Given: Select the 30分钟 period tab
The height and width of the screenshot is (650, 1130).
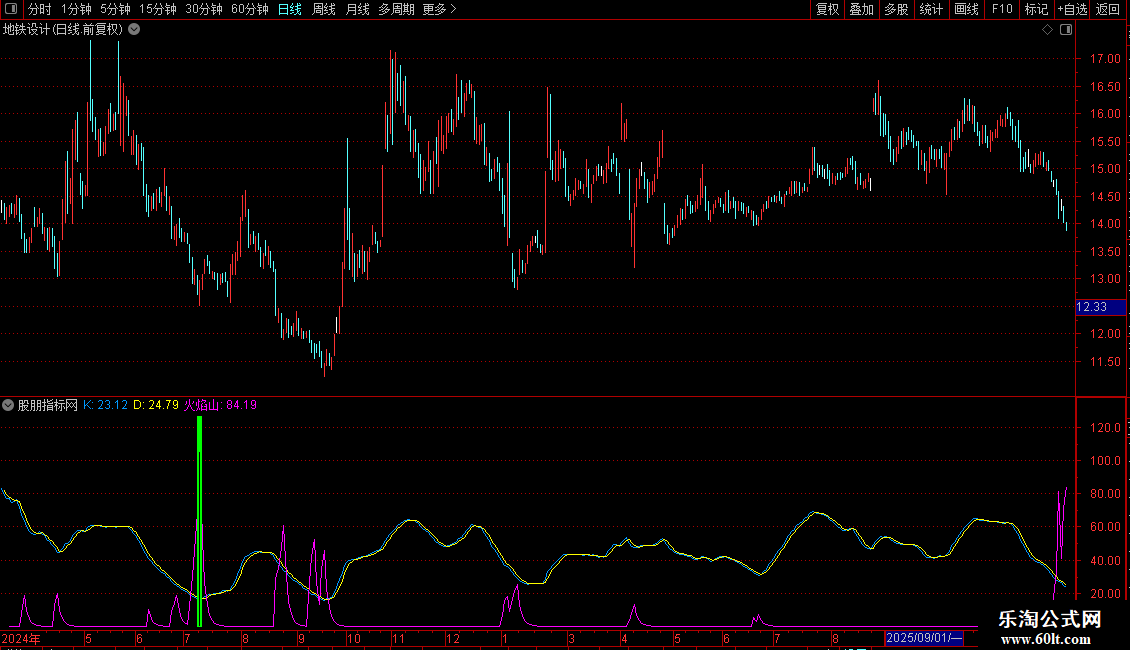Looking at the screenshot, I should click(x=204, y=9).
